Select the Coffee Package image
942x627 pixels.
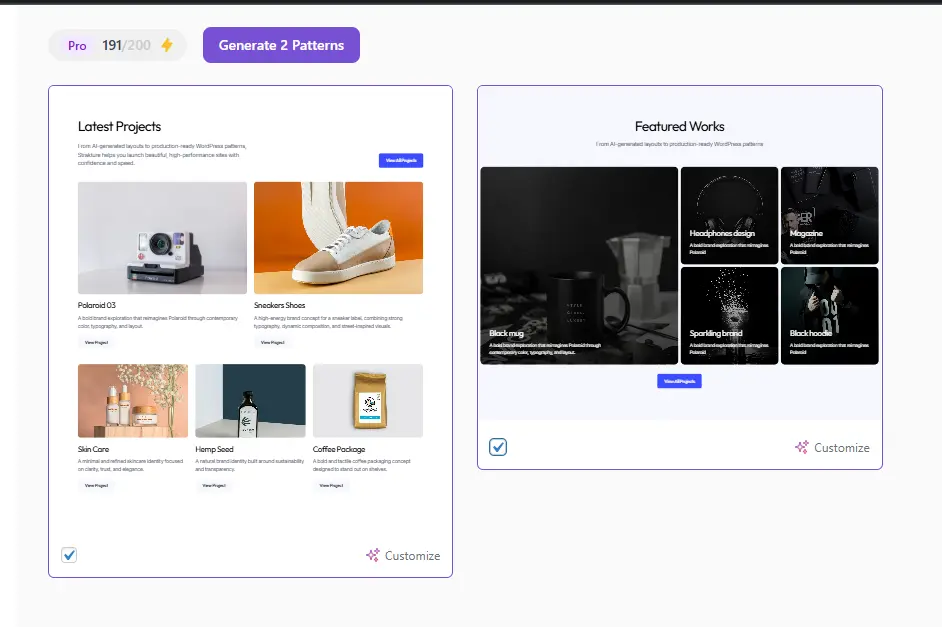tap(367, 401)
